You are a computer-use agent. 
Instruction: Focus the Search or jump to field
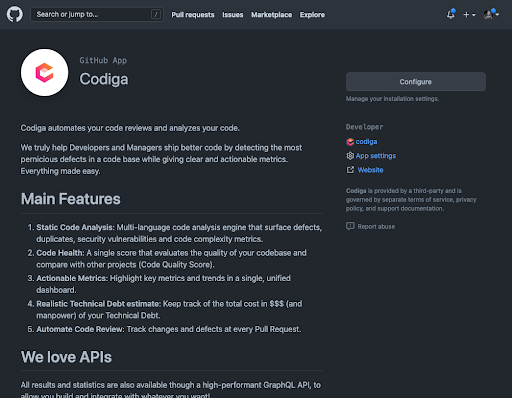click(97, 14)
